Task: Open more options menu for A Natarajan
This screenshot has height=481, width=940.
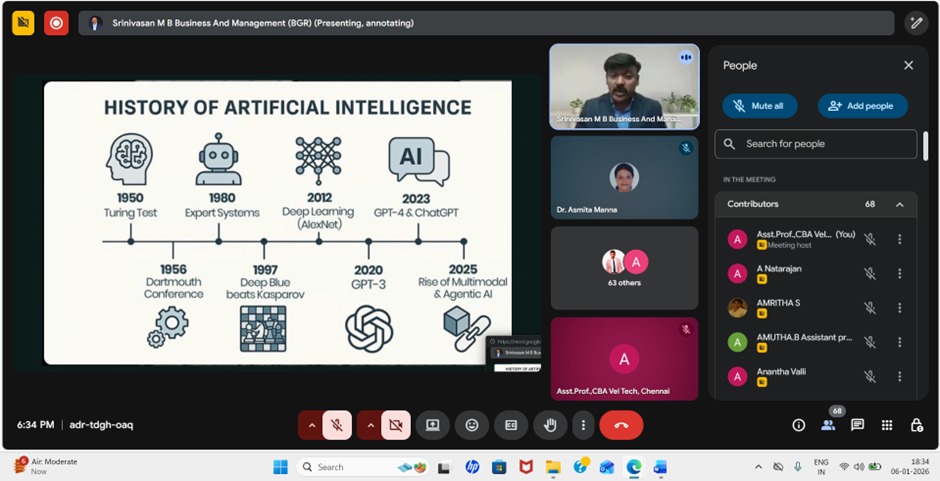Action: (x=899, y=273)
